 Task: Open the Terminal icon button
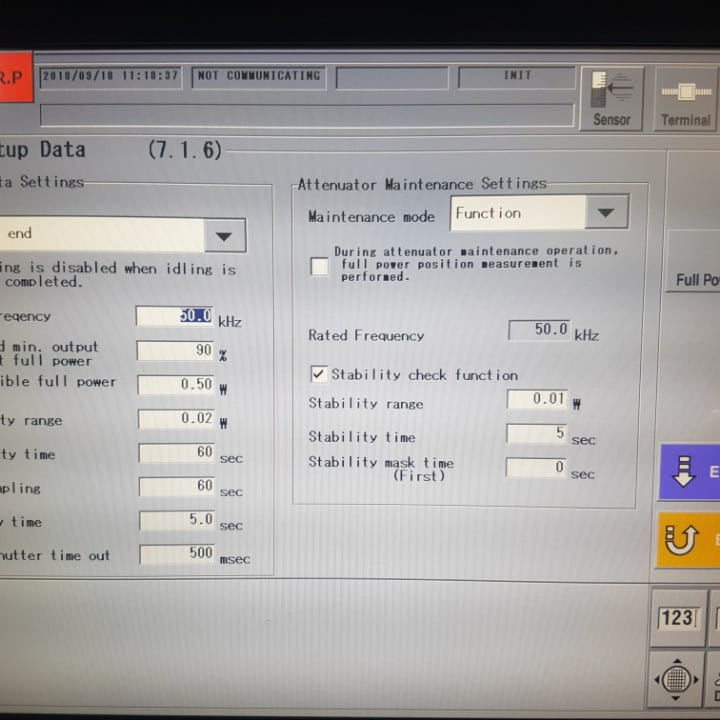pos(685,98)
